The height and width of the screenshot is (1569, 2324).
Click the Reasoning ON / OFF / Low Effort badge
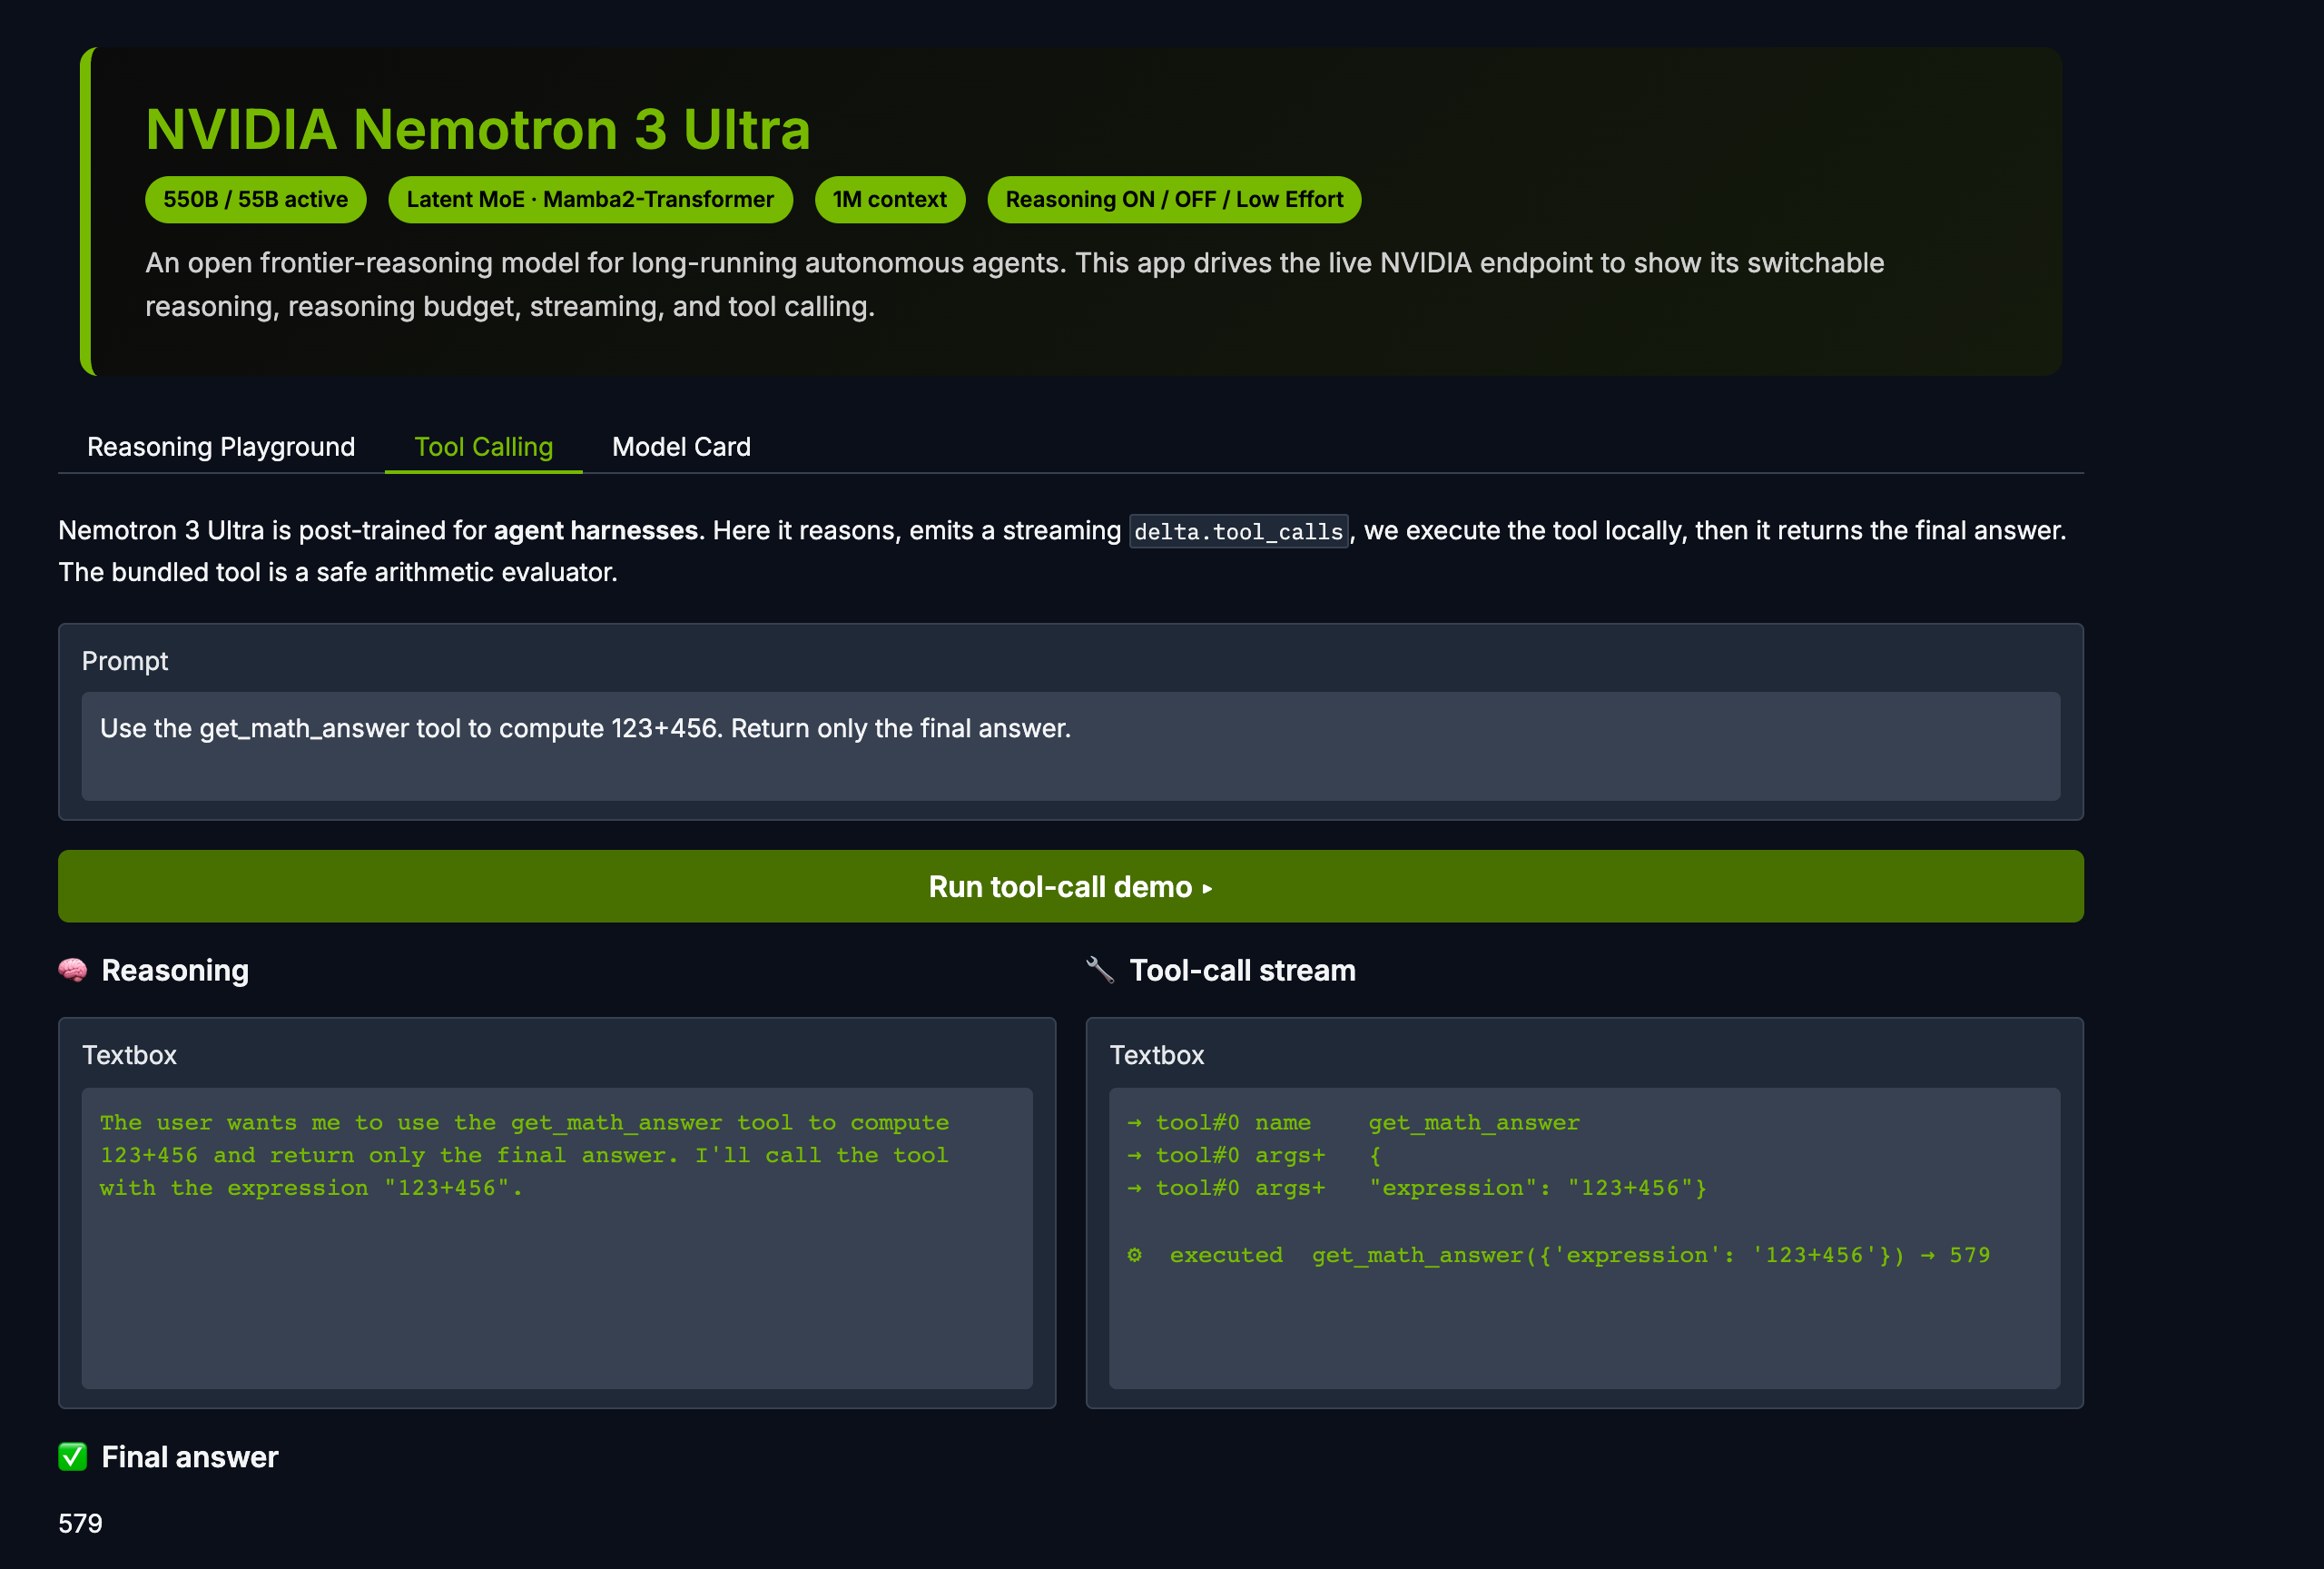[x=1174, y=199]
